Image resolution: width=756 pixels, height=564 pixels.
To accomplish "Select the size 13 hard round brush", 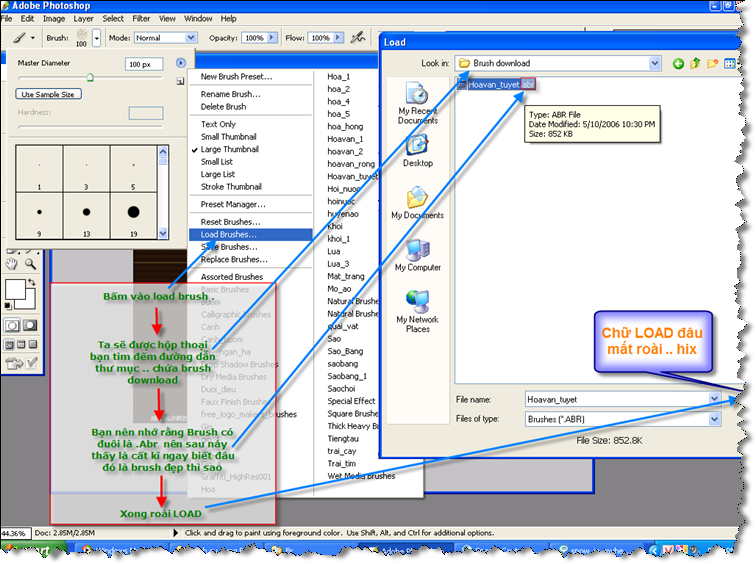I will click(x=86, y=215).
